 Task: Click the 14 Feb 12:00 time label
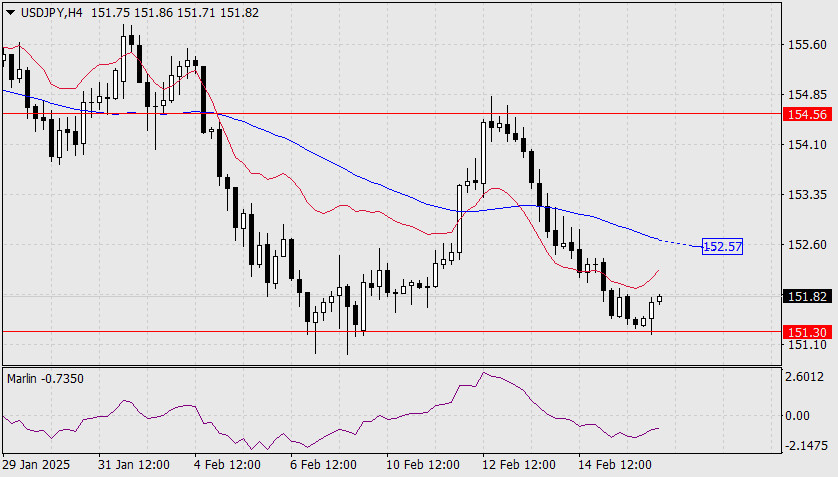(x=615, y=465)
